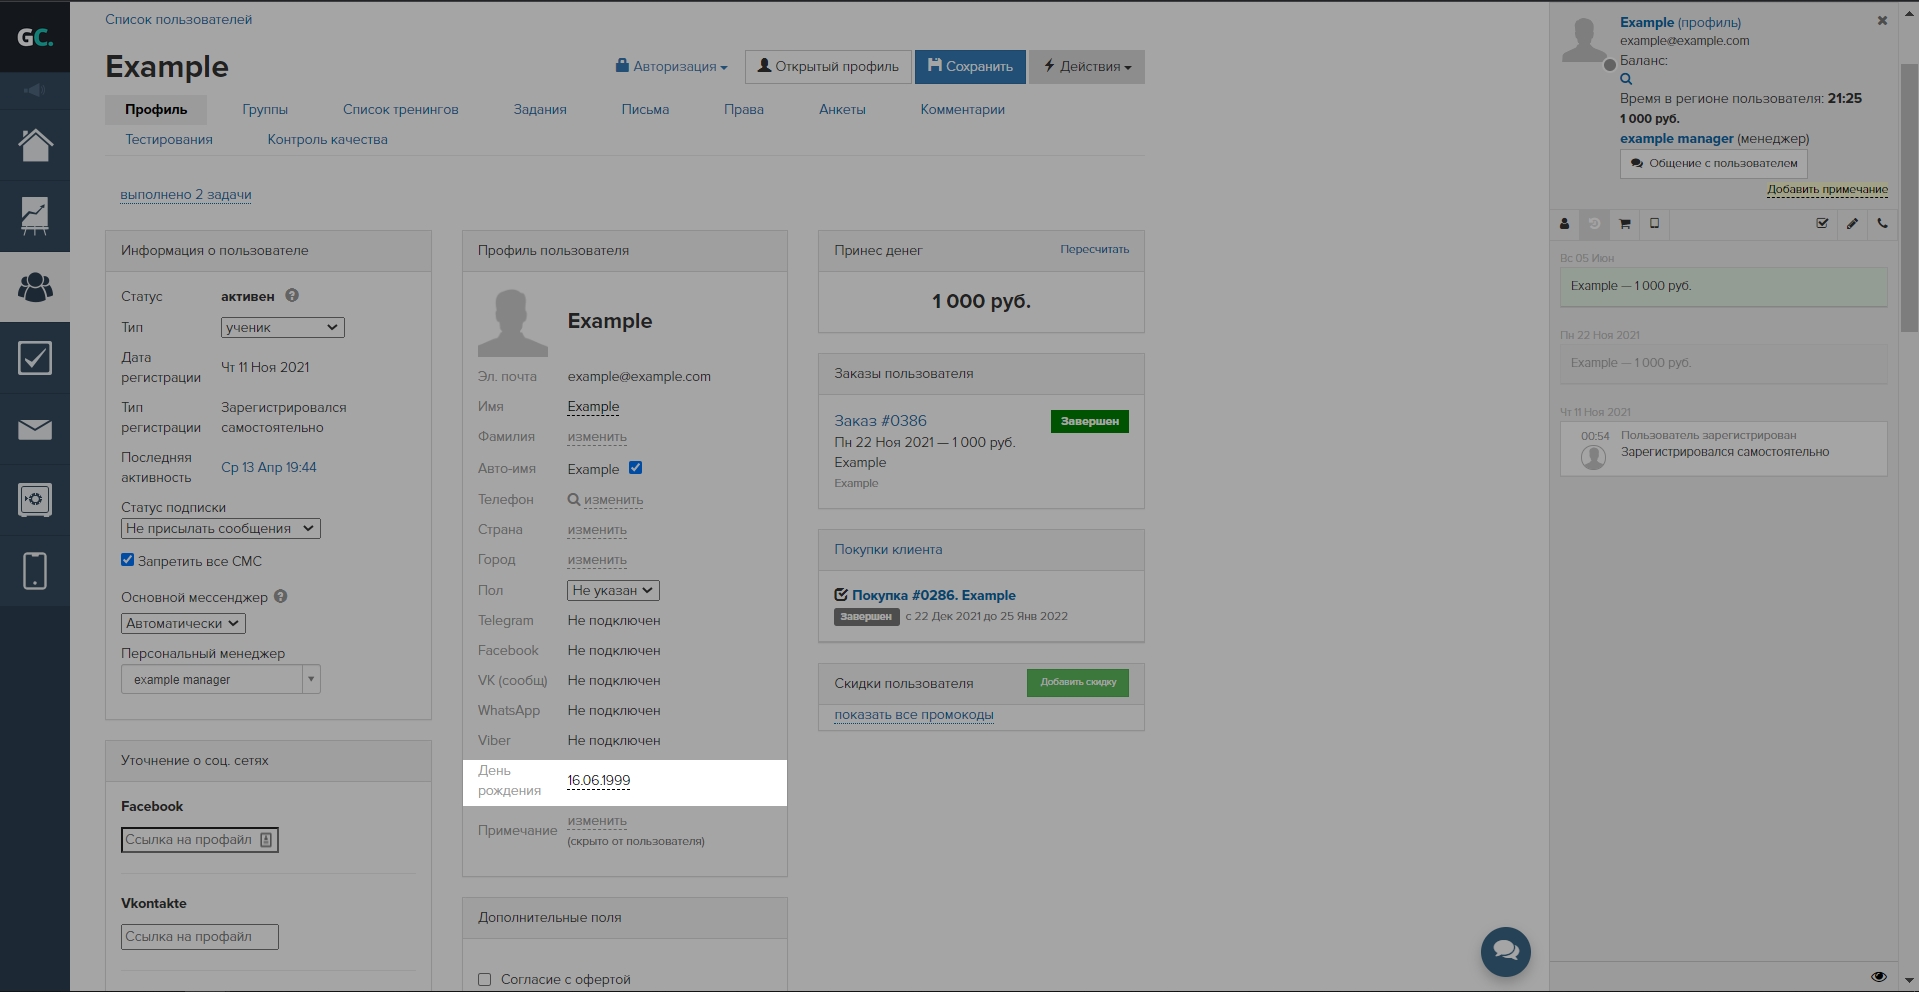Image resolution: width=1919 pixels, height=992 pixels.
Task: Open the safe icon in sidebar
Action: pos(35,500)
